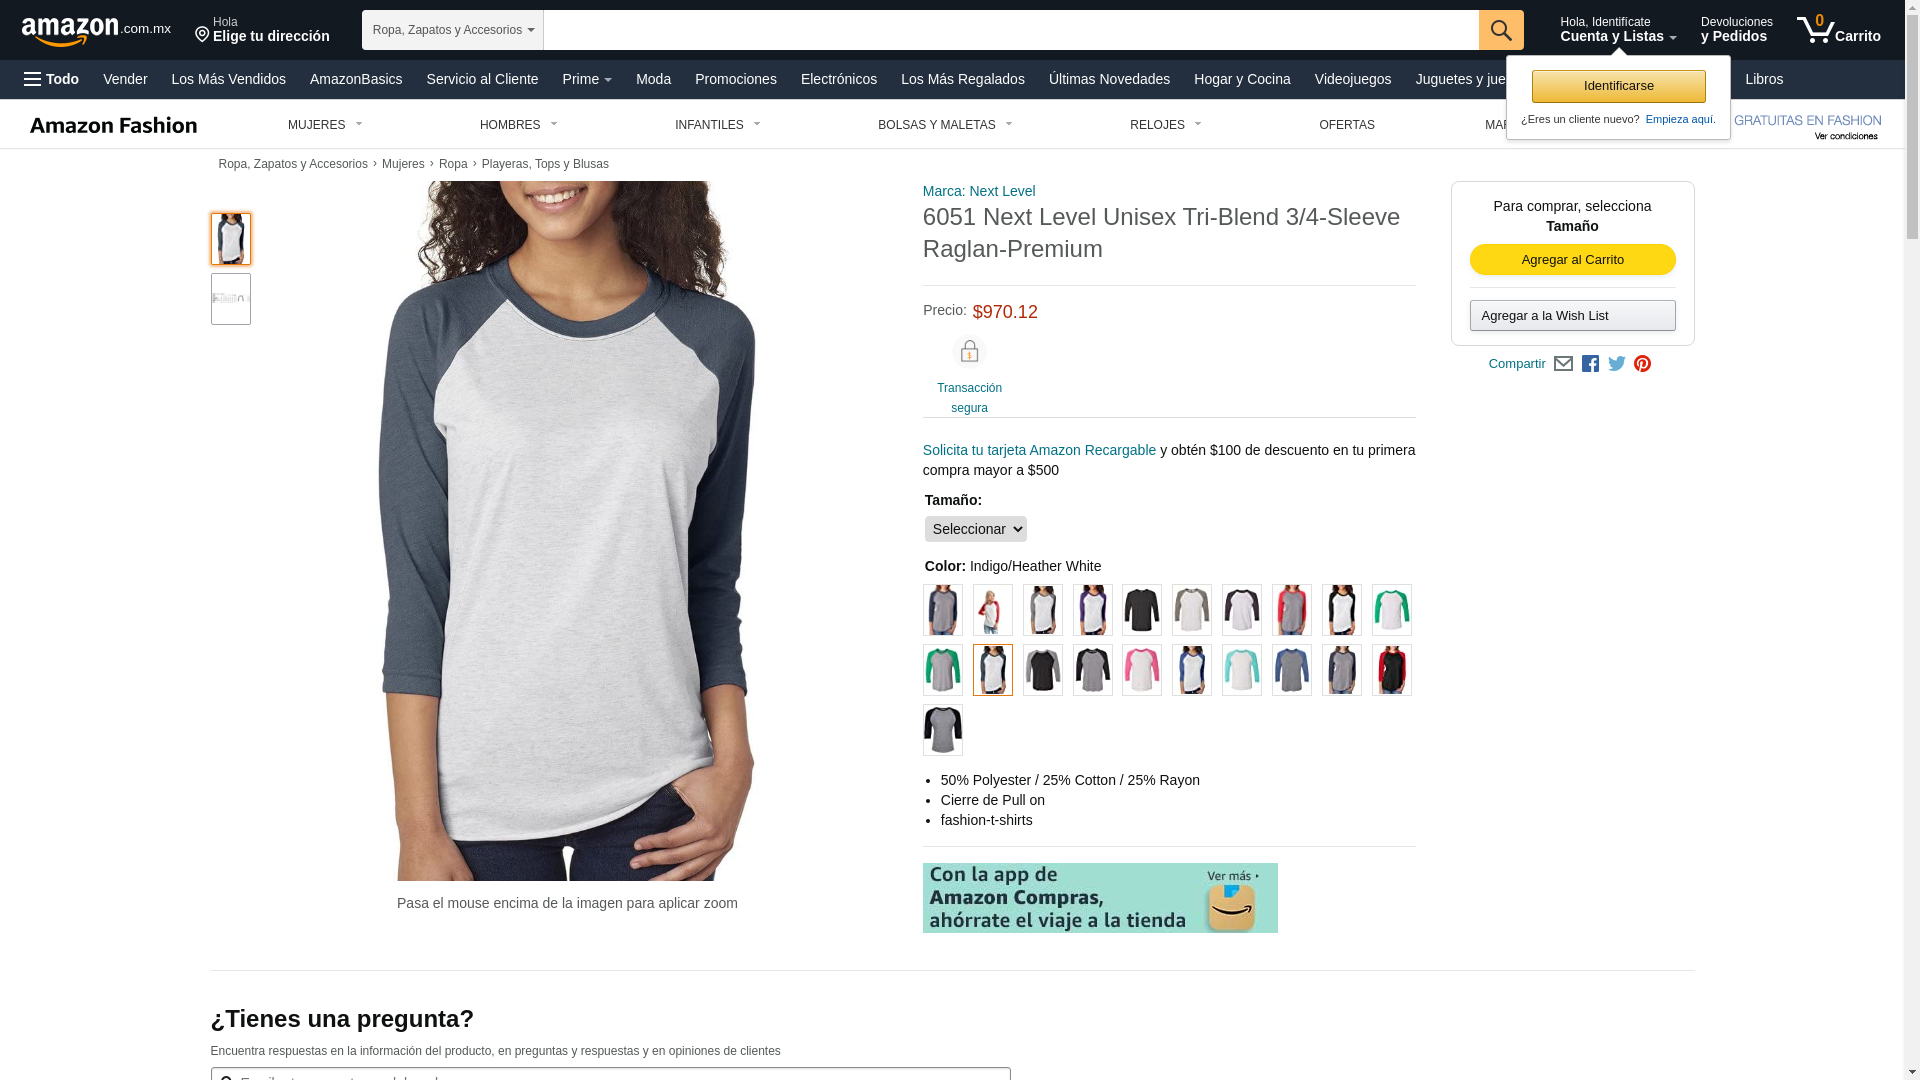
Task: Click the search magnifier button
Action: (1500, 30)
